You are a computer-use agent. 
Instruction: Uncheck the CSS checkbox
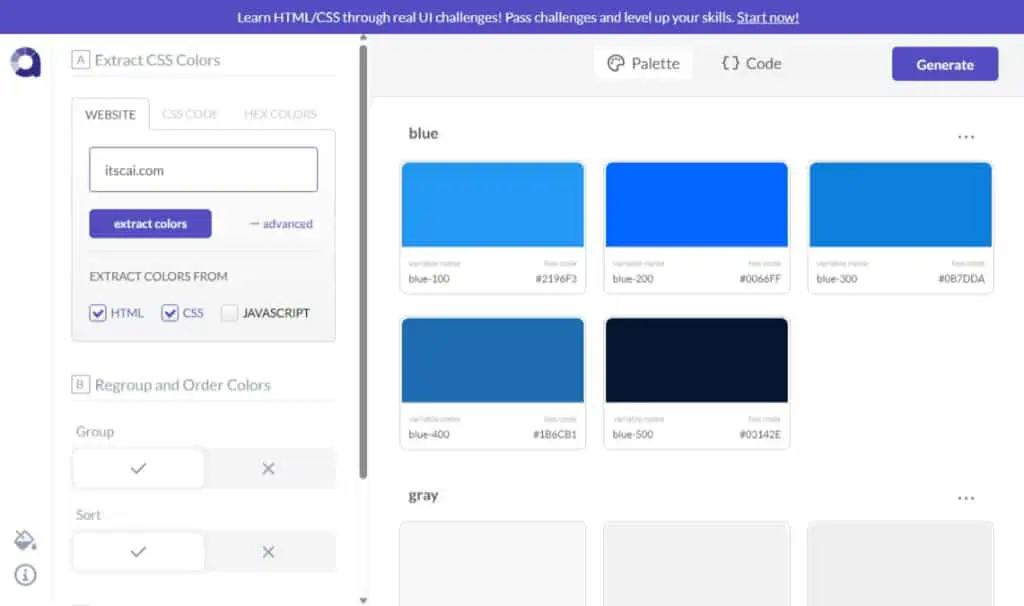(170, 313)
